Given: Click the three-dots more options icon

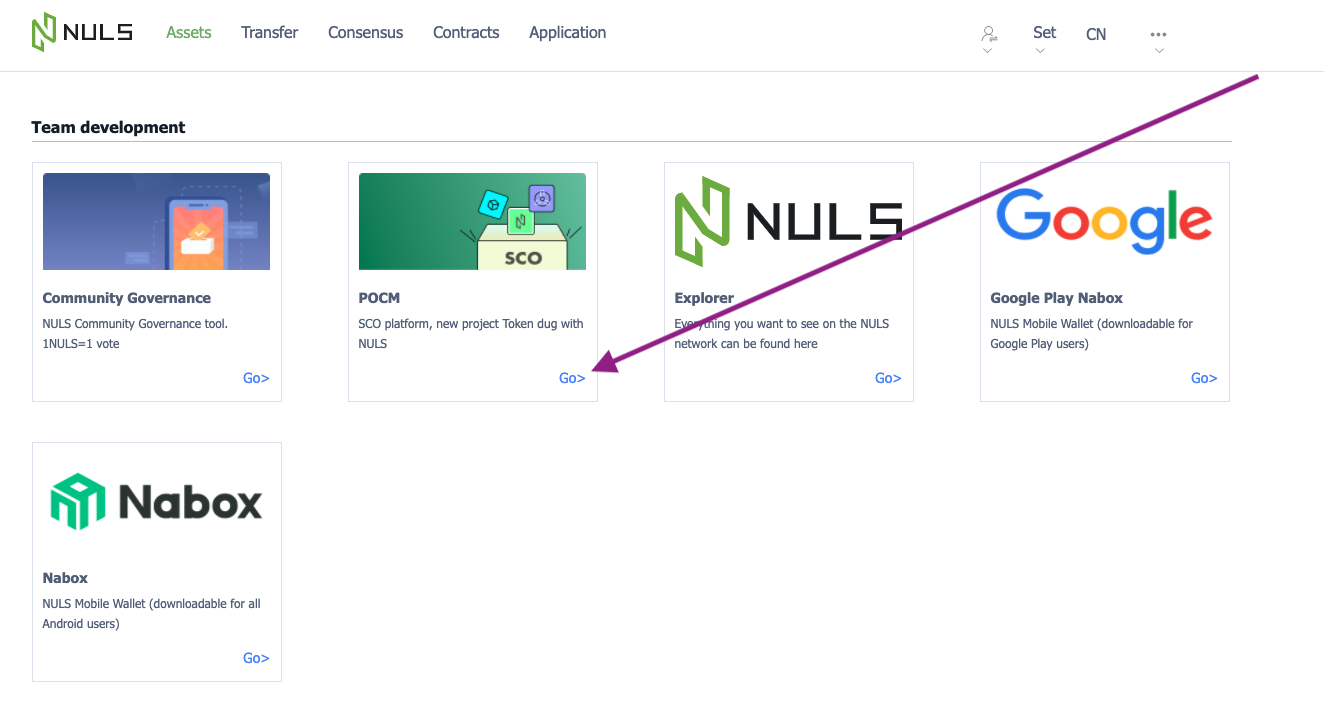Looking at the screenshot, I should coord(1158,34).
